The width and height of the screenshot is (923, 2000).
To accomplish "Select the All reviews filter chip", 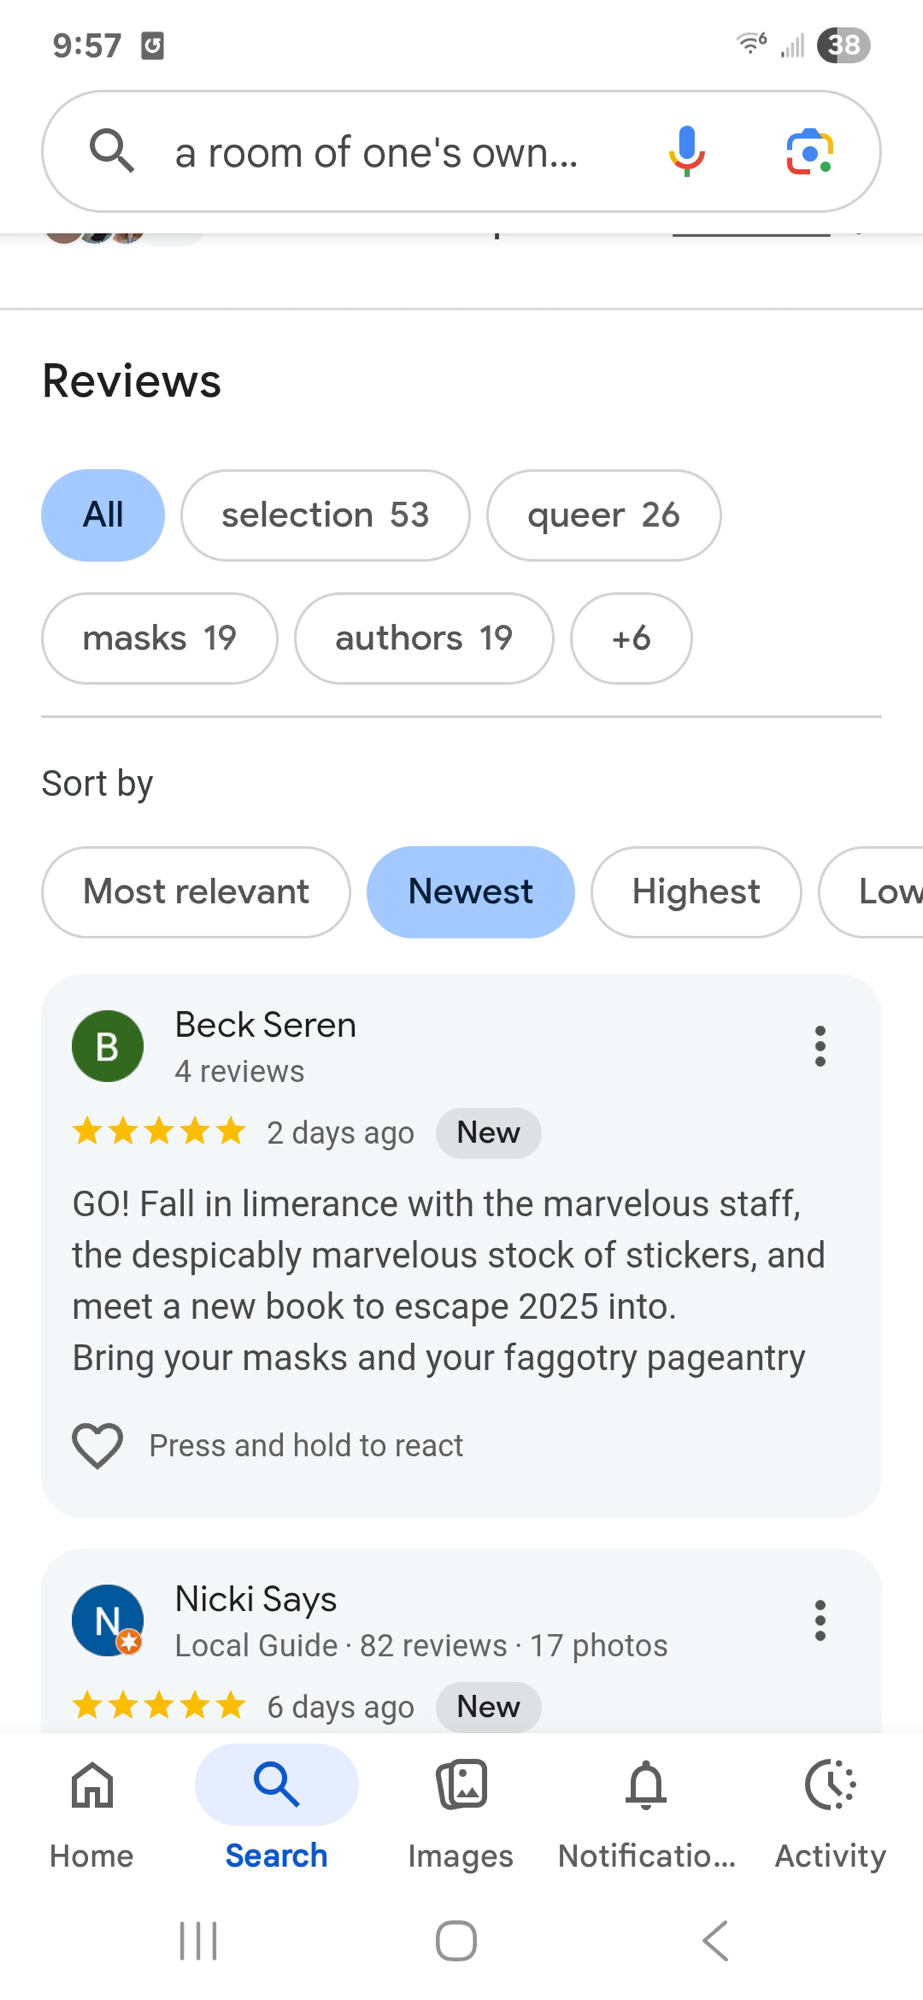I will (103, 515).
